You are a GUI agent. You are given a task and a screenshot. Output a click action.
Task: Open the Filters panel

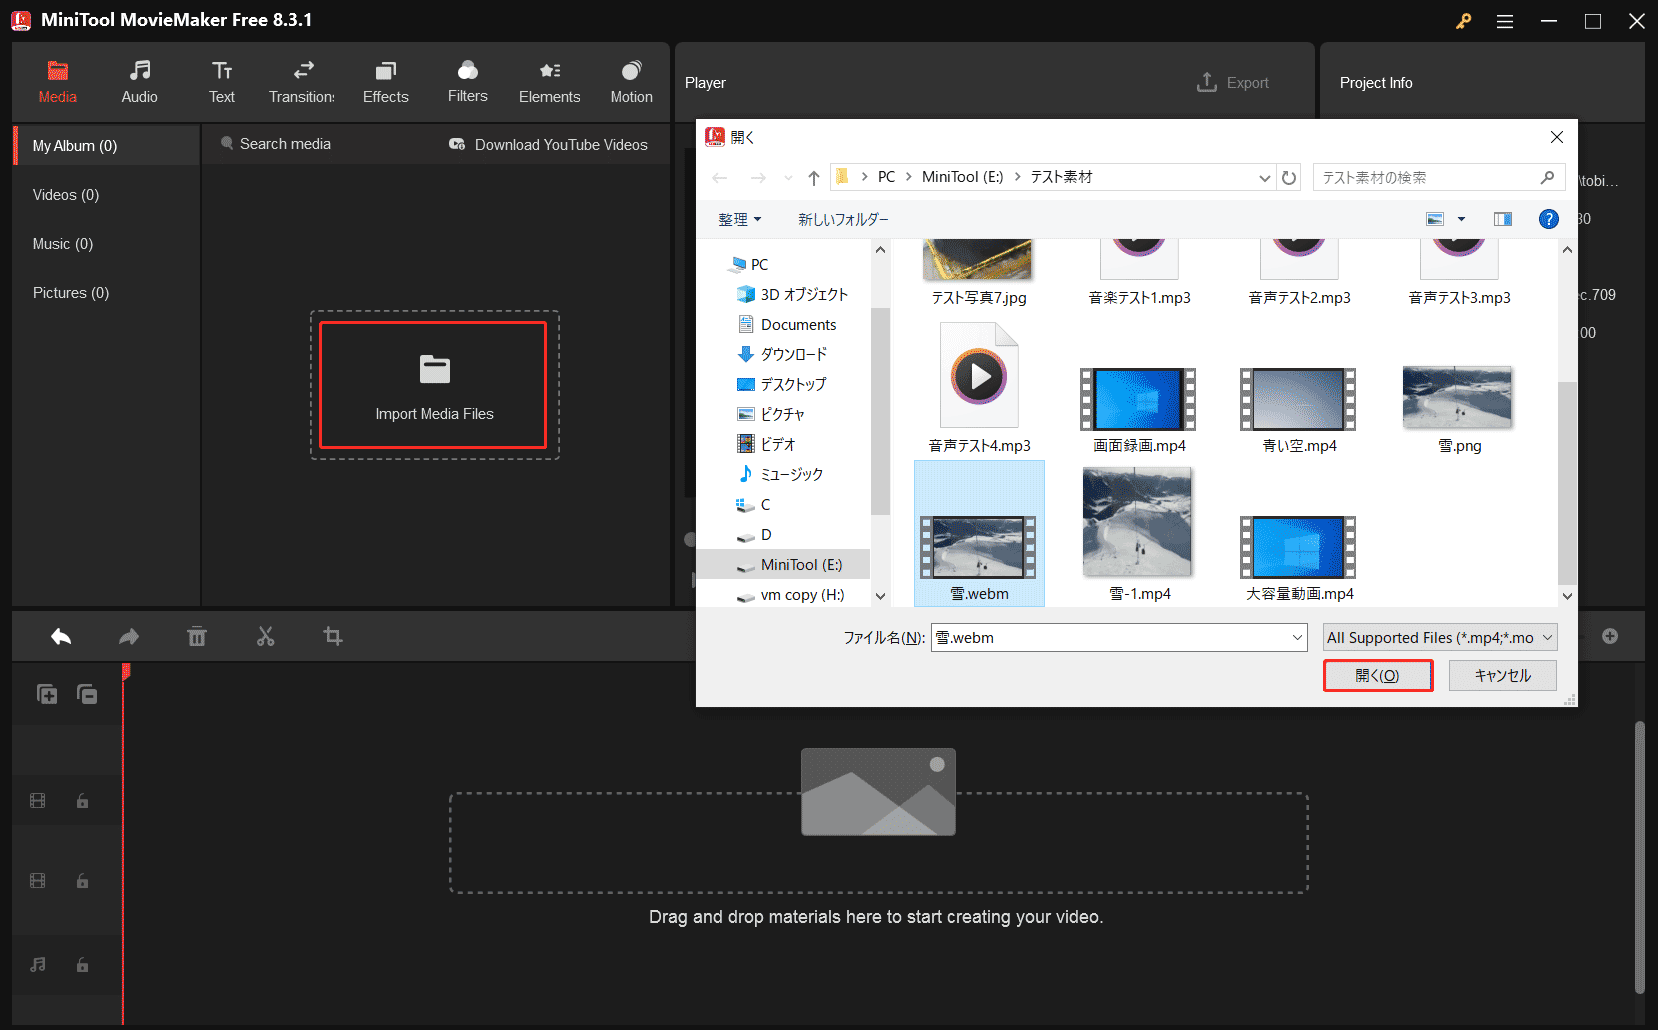(467, 80)
